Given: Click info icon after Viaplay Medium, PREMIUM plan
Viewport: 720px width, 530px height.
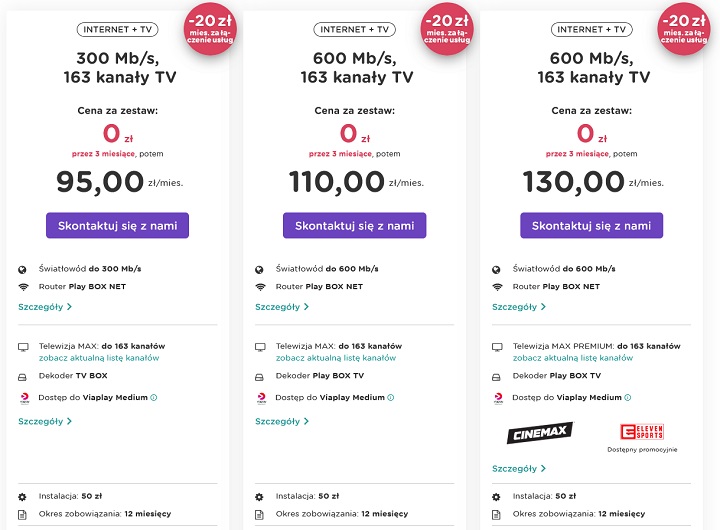Looking at the screenshot, I should (x=628, y=398).
